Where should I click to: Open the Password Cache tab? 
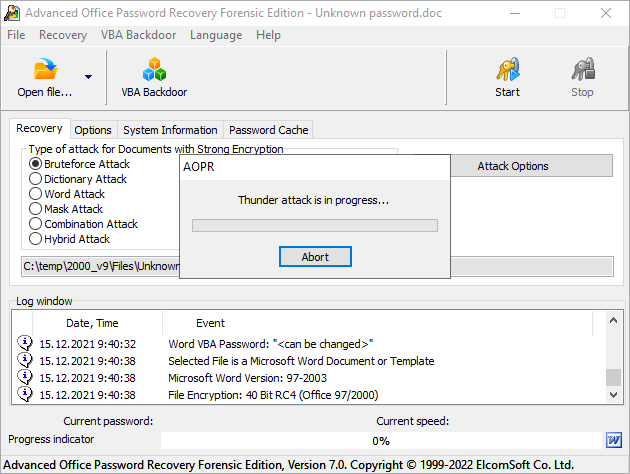tap(269, 130)
